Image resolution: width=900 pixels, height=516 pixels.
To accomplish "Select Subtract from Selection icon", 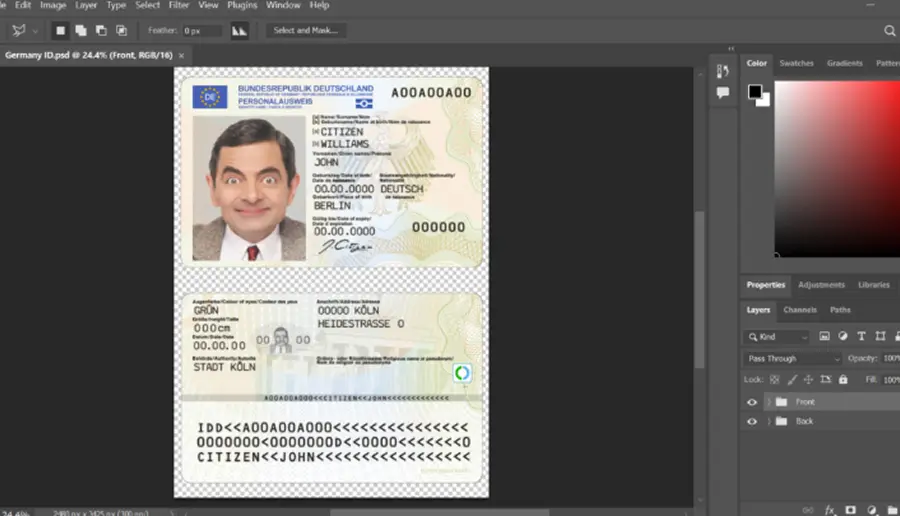I will pos(101,30).
